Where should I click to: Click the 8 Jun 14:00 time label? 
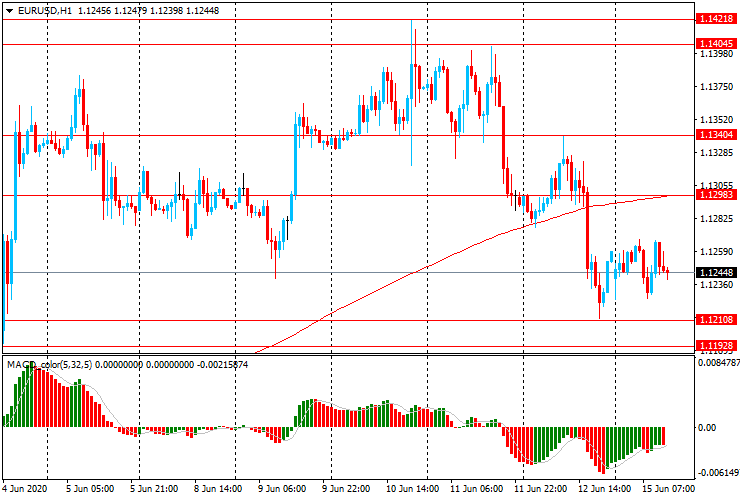[x=218, y=488]
